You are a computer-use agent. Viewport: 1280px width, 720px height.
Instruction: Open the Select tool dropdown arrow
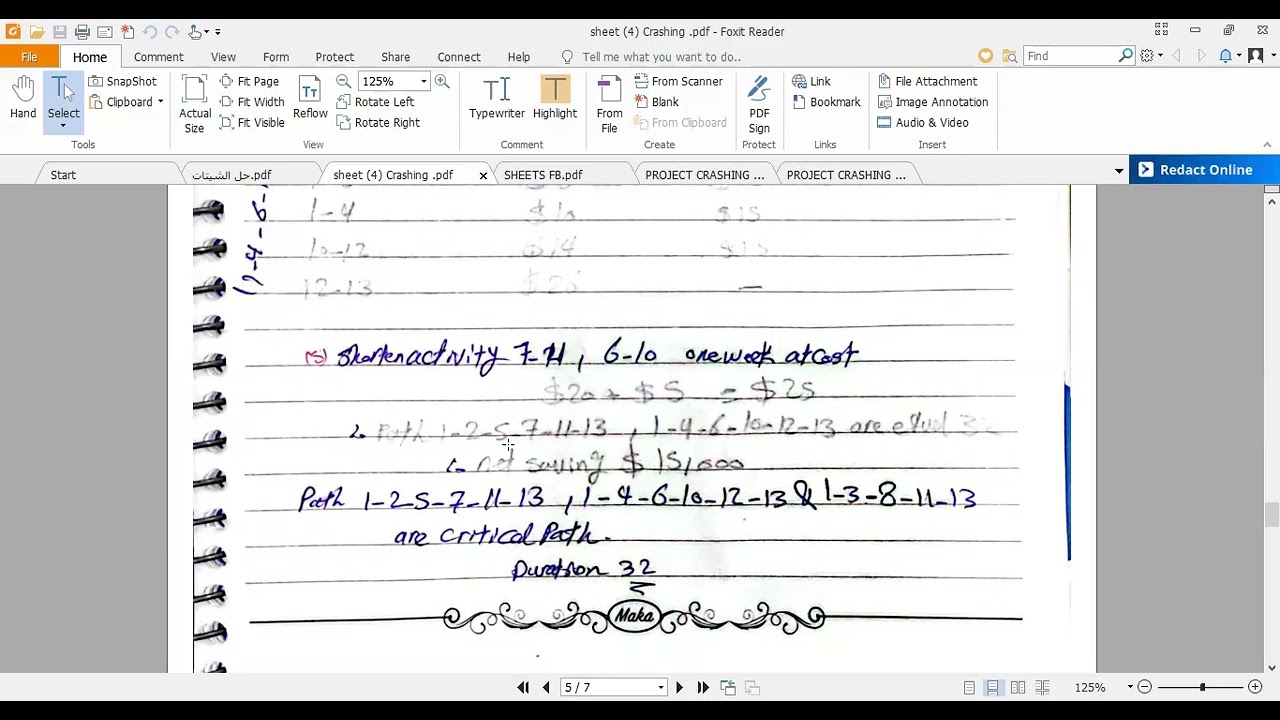tap(63, 126)
